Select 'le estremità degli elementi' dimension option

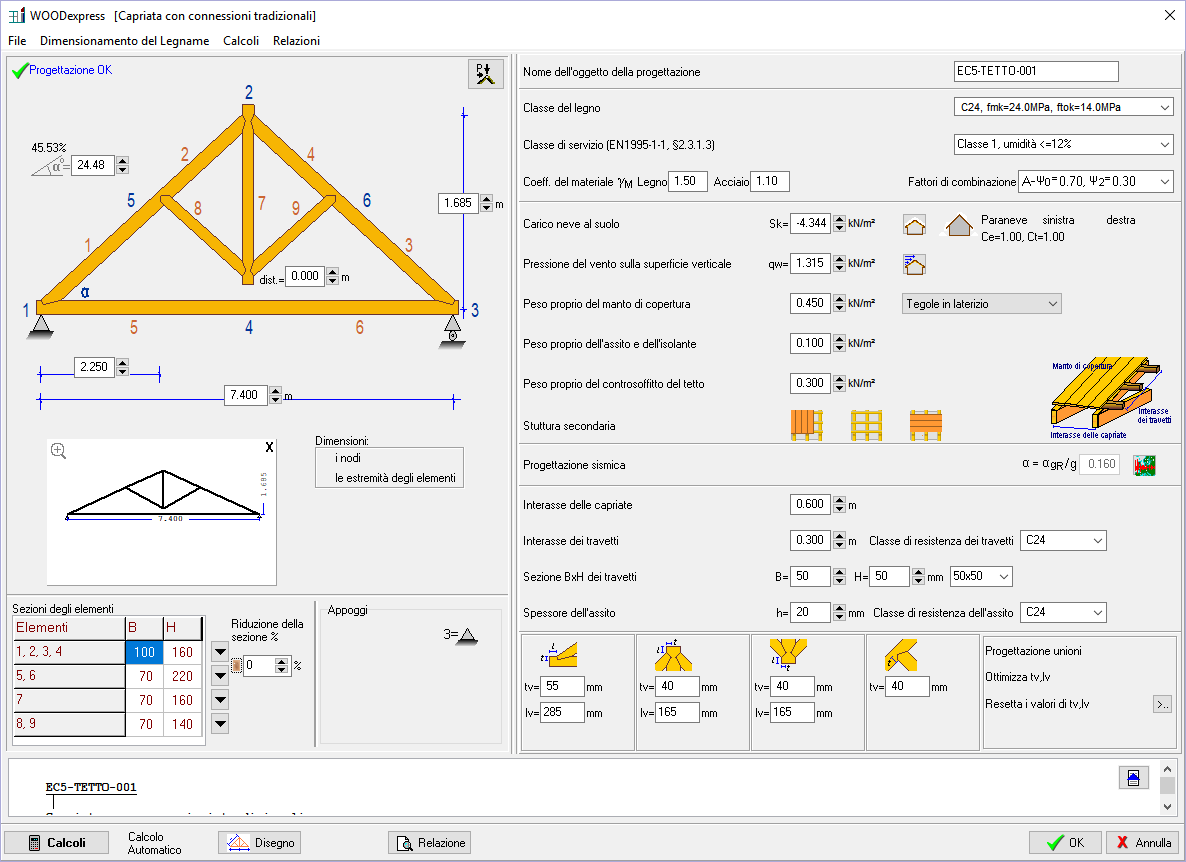point(395,478)
